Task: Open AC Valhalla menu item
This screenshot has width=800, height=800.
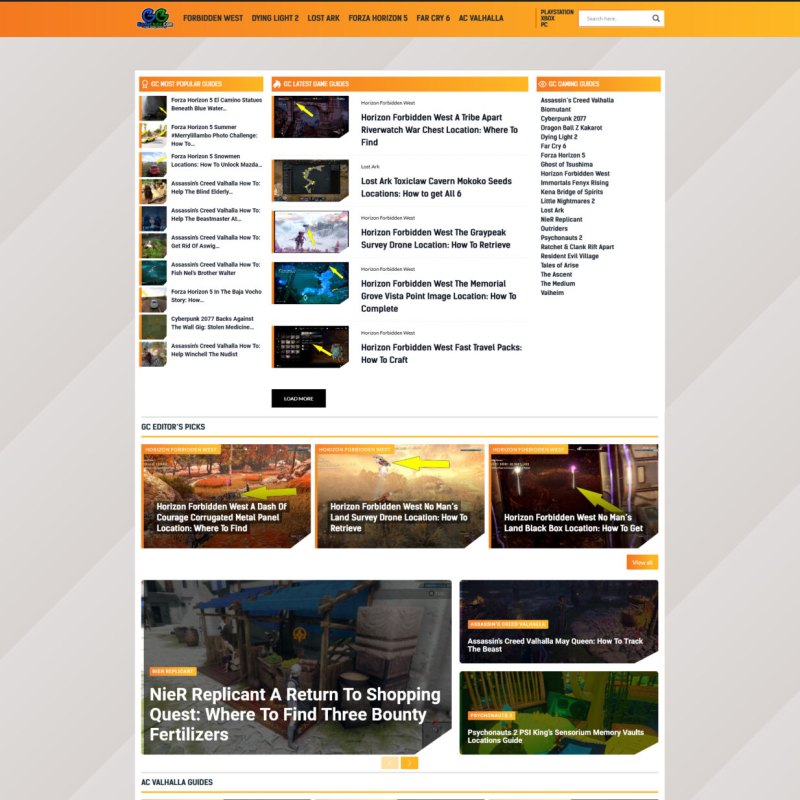Action: [481, 18]
